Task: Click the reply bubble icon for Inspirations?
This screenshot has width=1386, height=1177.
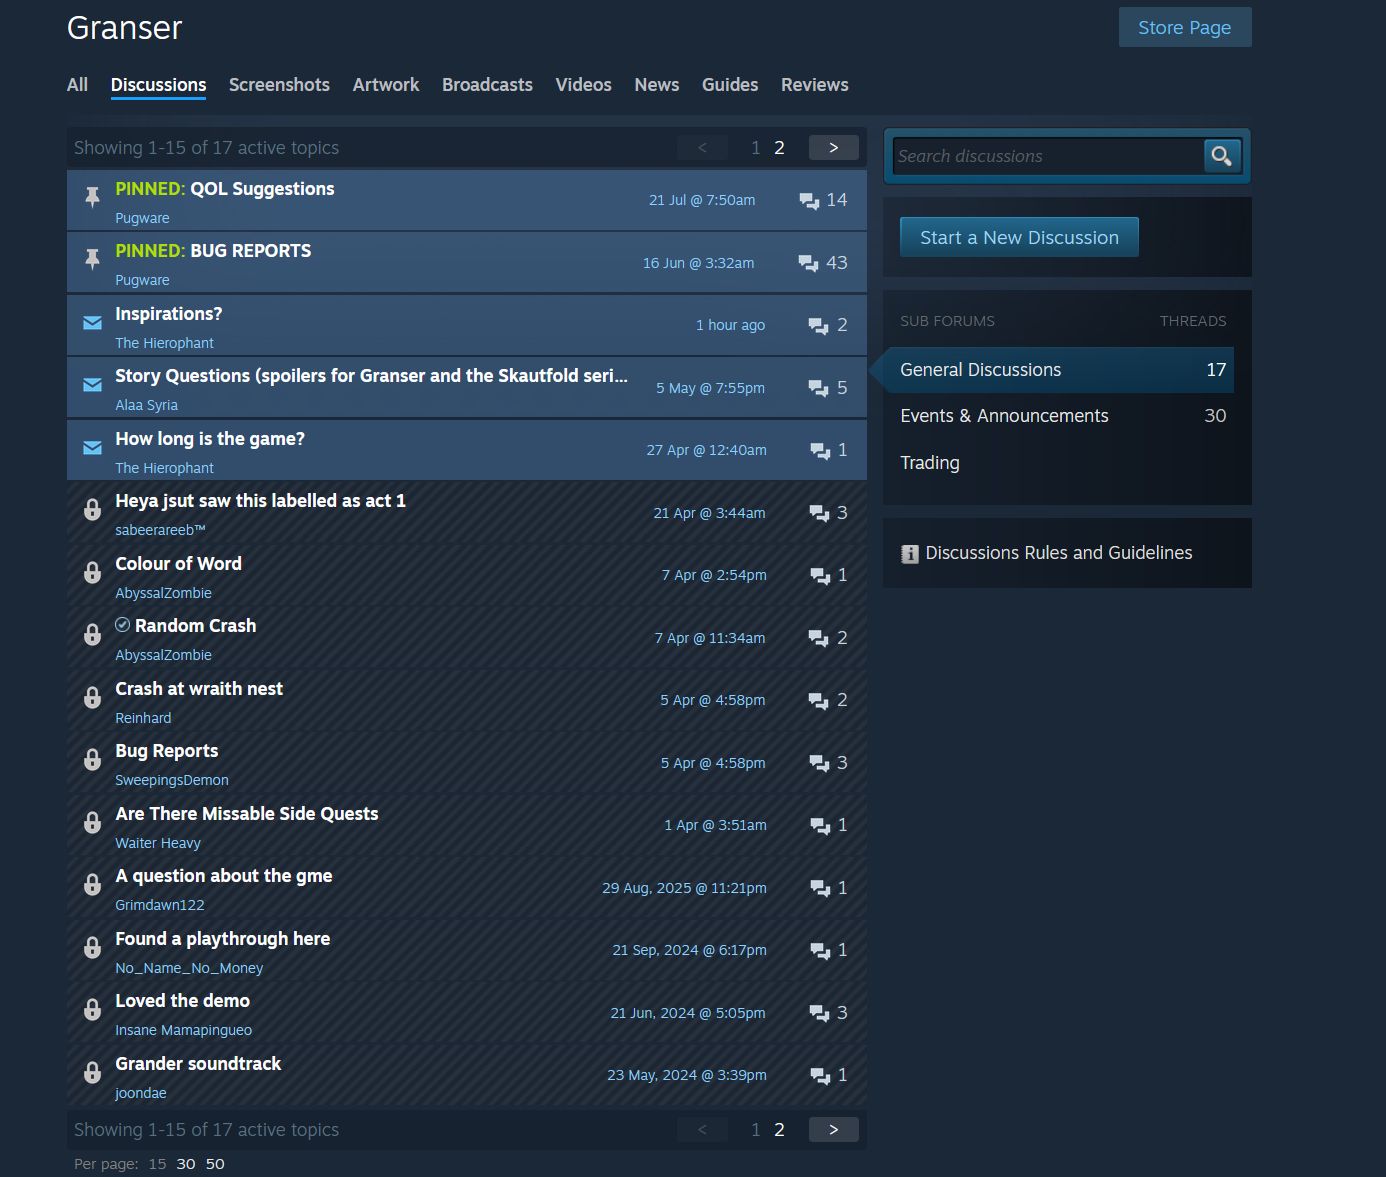Action: tap(818, 326)
